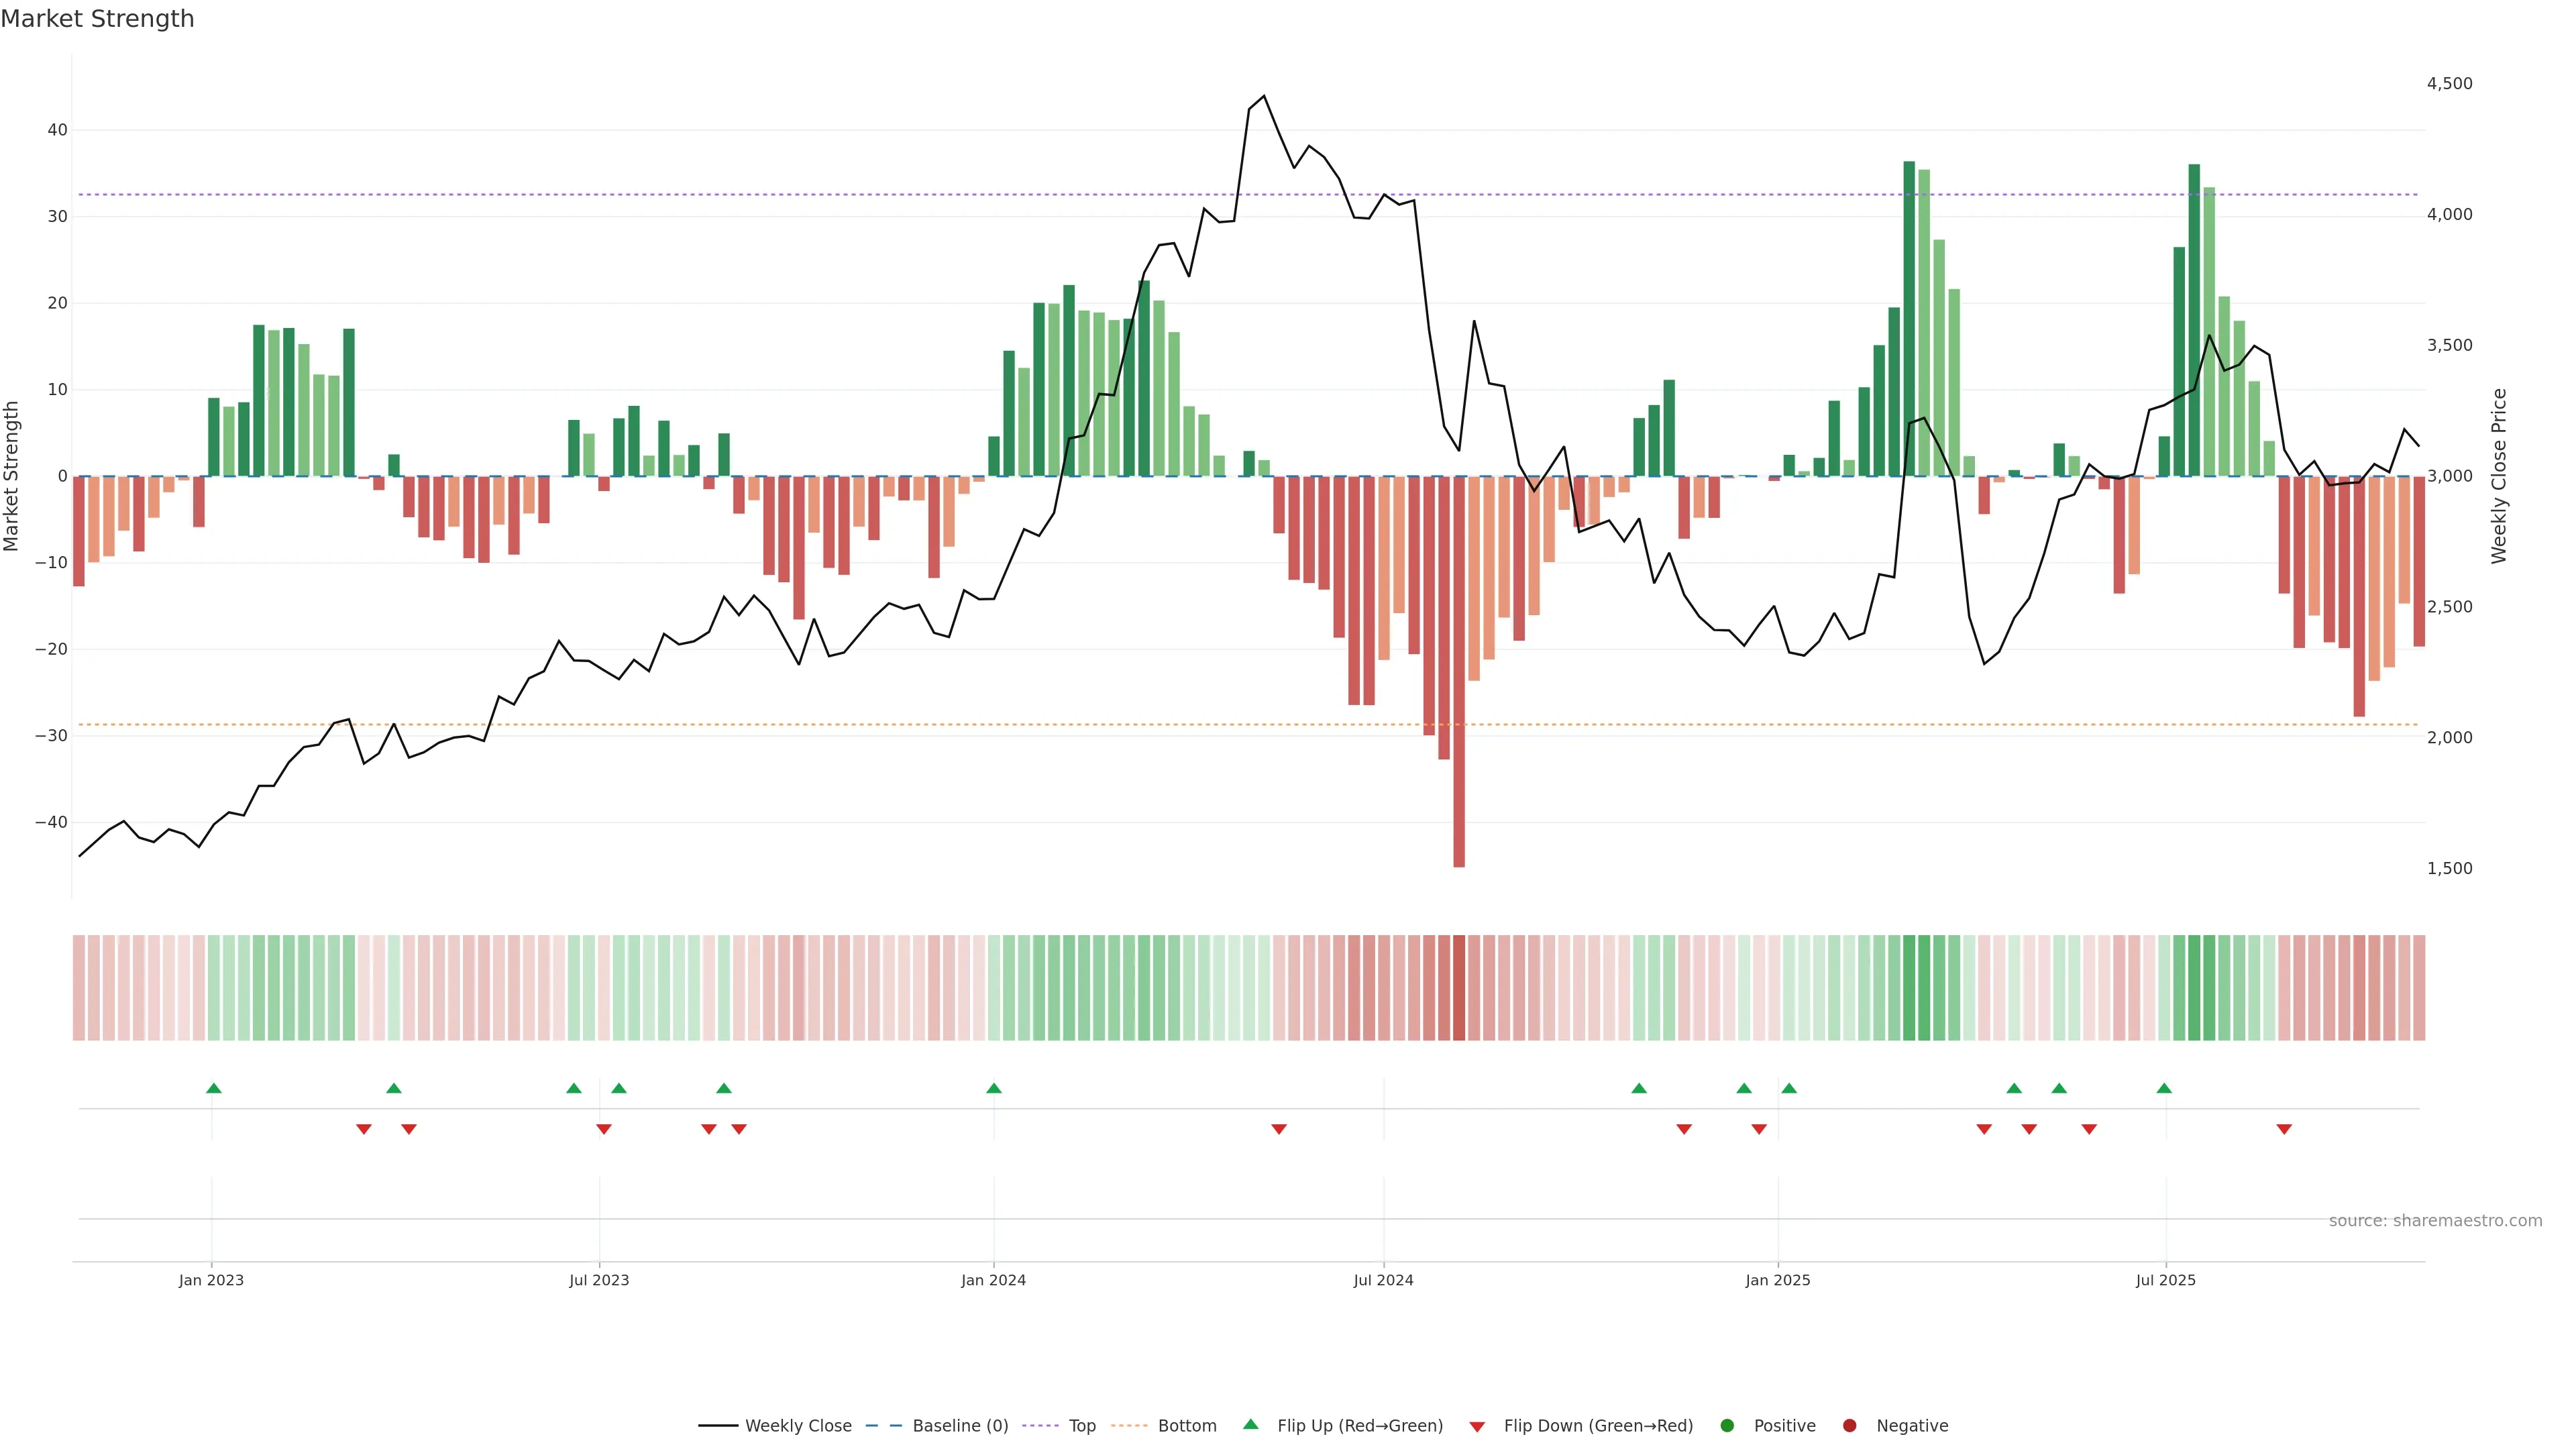Viewport: 2576px width, 1449px height.
Task: Click the flip-up triangle marker at Jan 2024
Action: pos(993,1088)
